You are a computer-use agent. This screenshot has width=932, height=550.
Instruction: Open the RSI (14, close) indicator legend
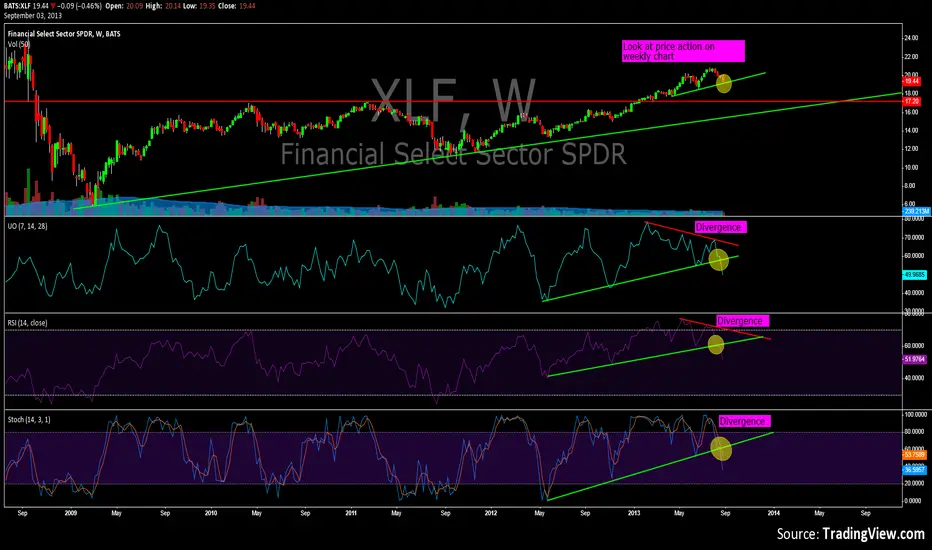[x=27, y=323]
